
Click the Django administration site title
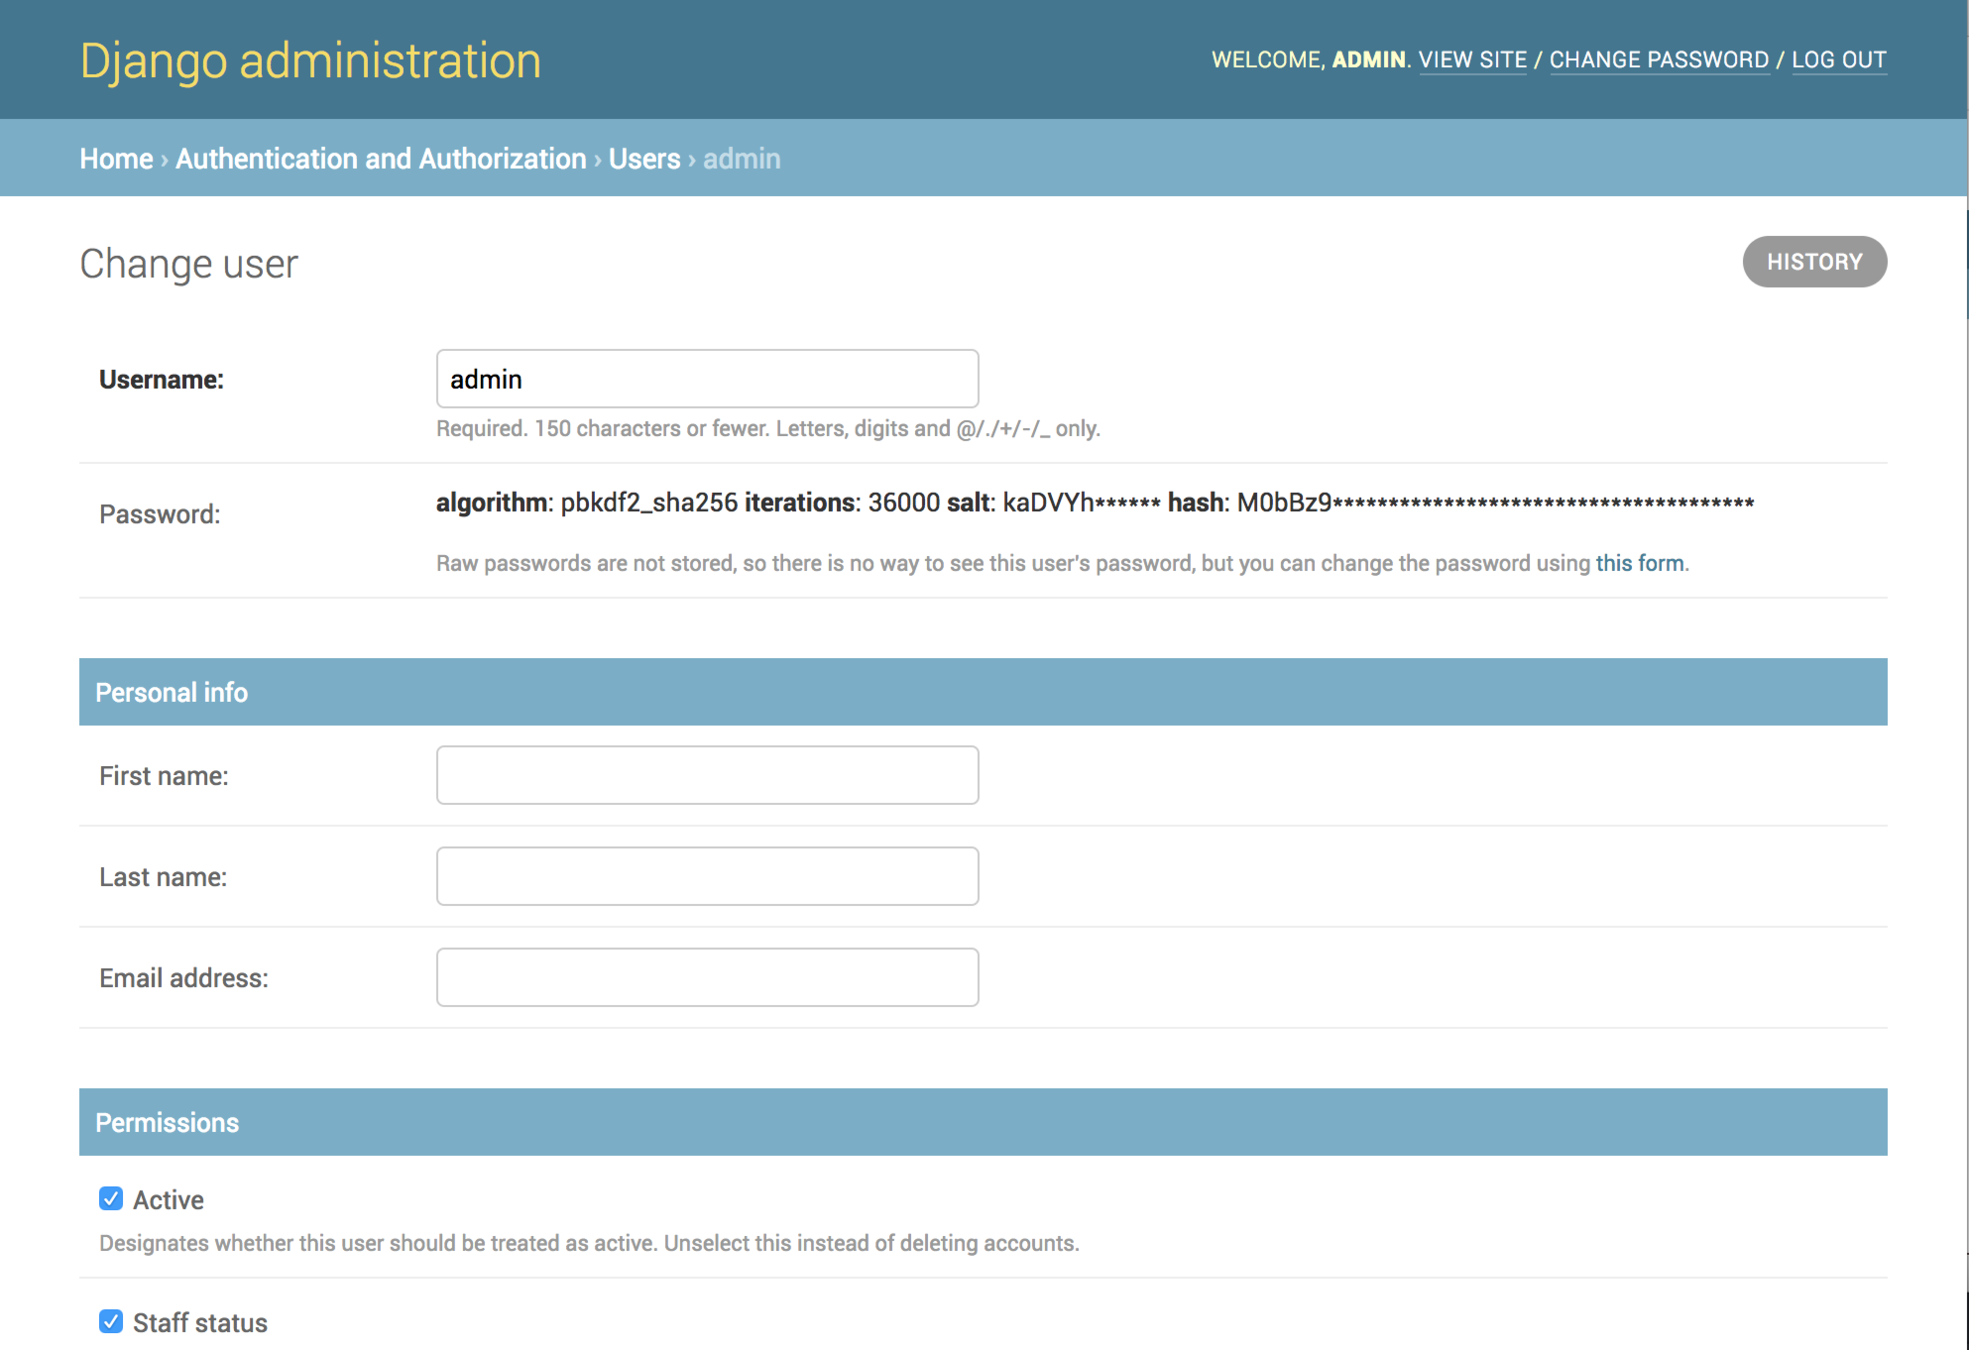(310, 61)
